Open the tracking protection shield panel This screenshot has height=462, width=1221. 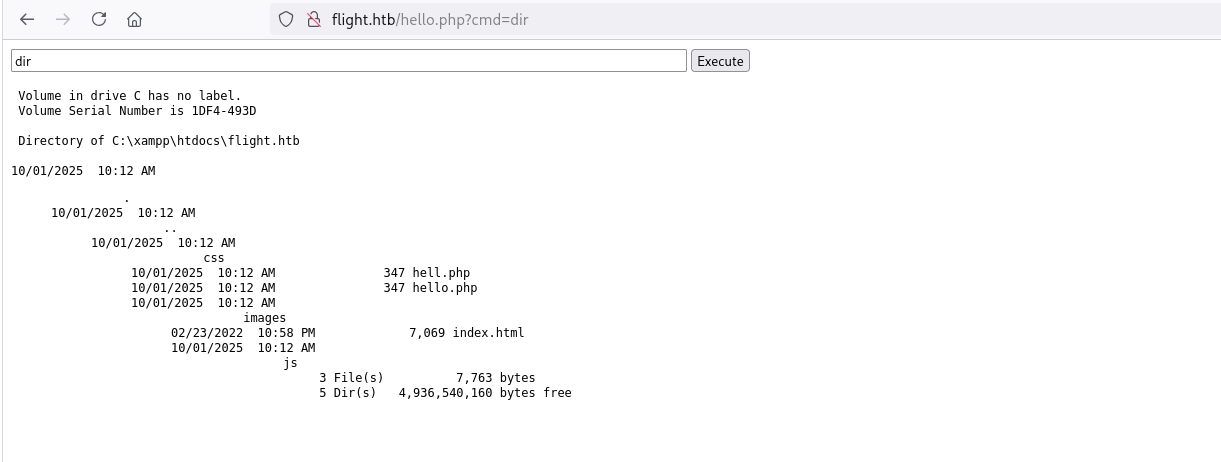click(286, 19)
